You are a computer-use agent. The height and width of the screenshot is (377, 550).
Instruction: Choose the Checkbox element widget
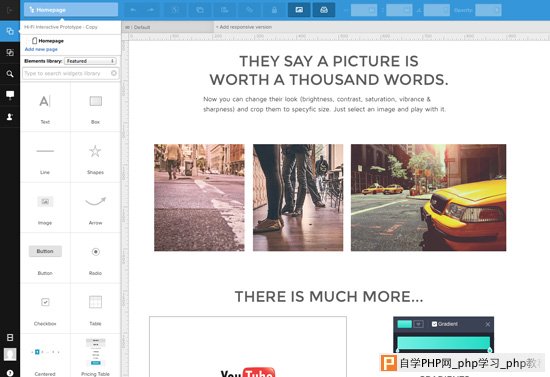(45, 309)
